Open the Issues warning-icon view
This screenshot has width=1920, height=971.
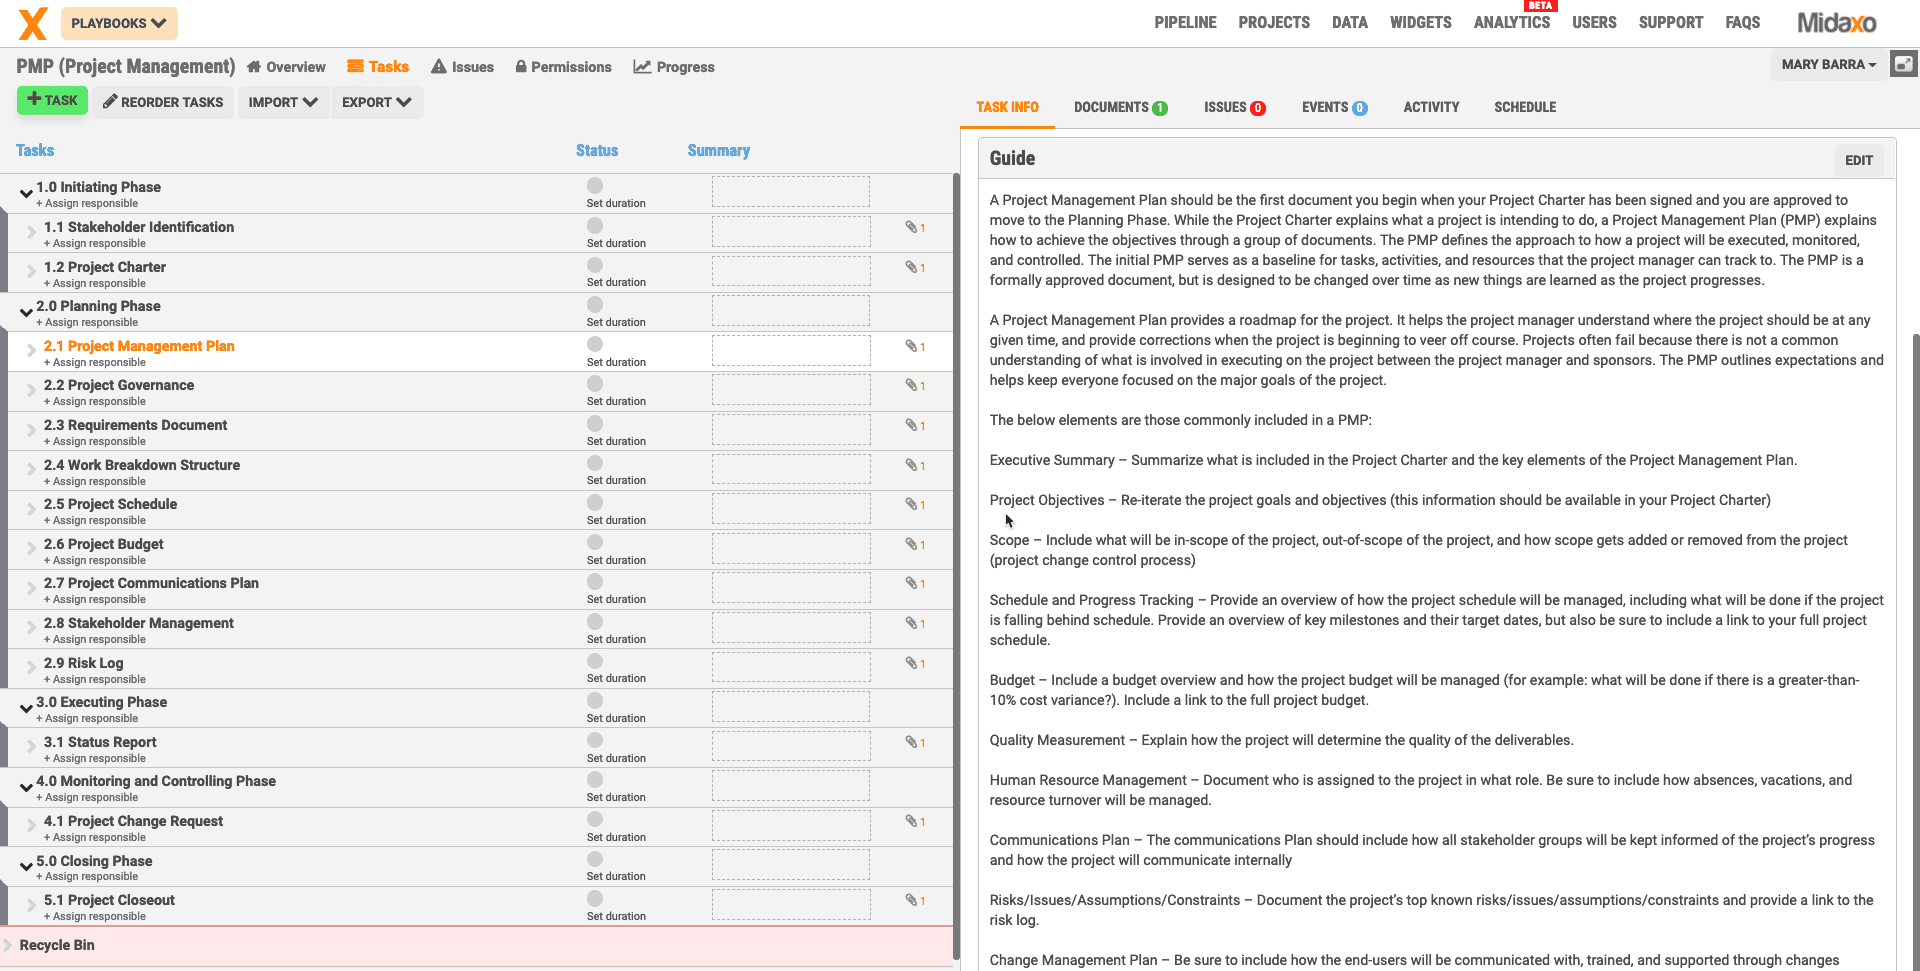tap(462, 67)
